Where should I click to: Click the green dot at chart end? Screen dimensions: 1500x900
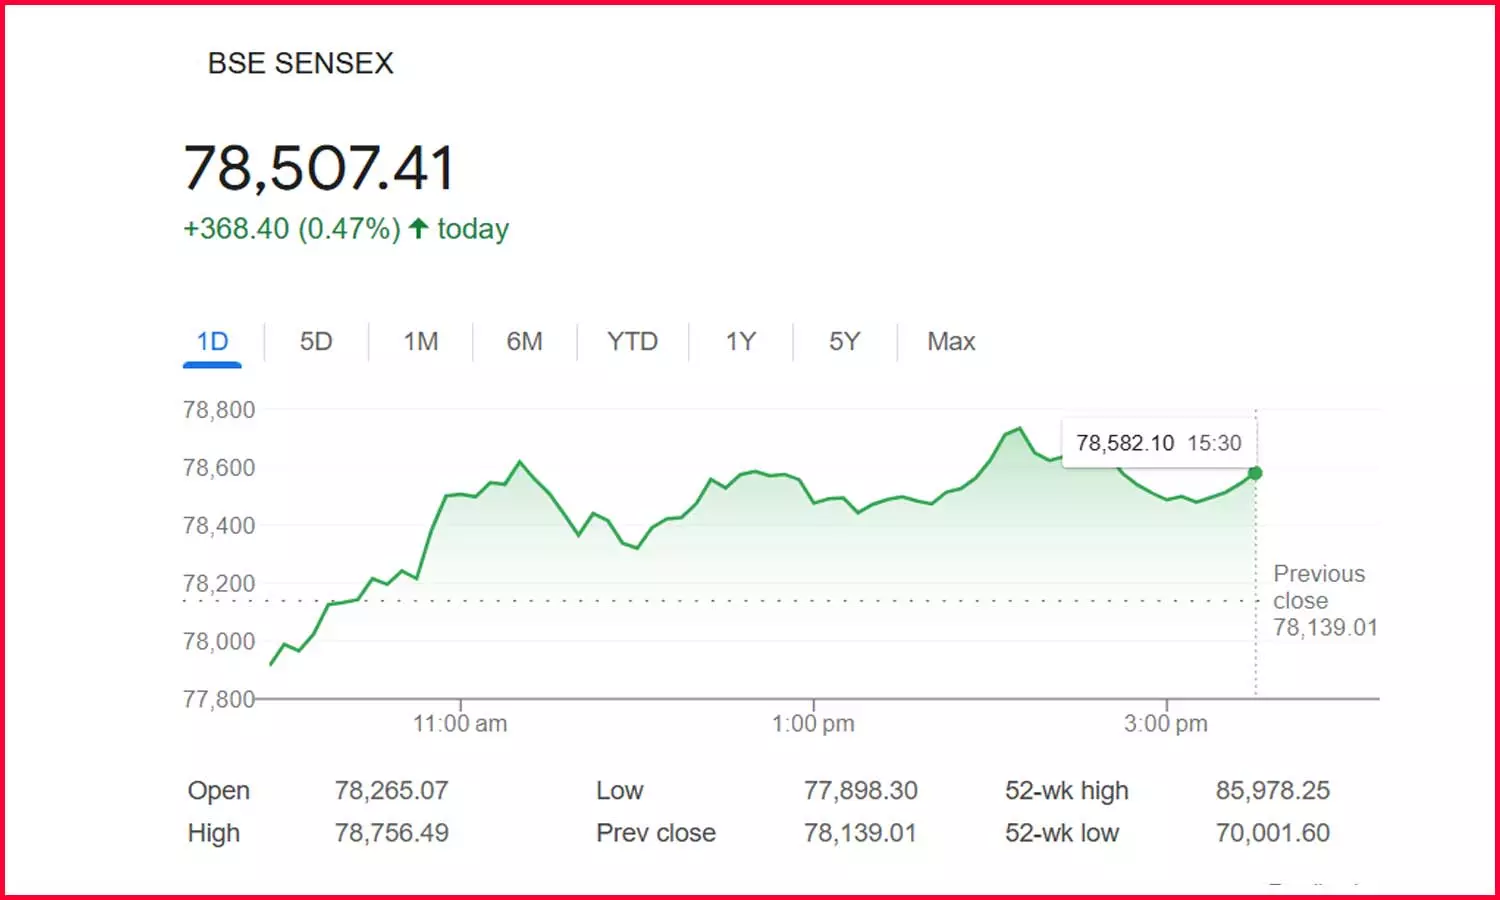(1255, 473)
